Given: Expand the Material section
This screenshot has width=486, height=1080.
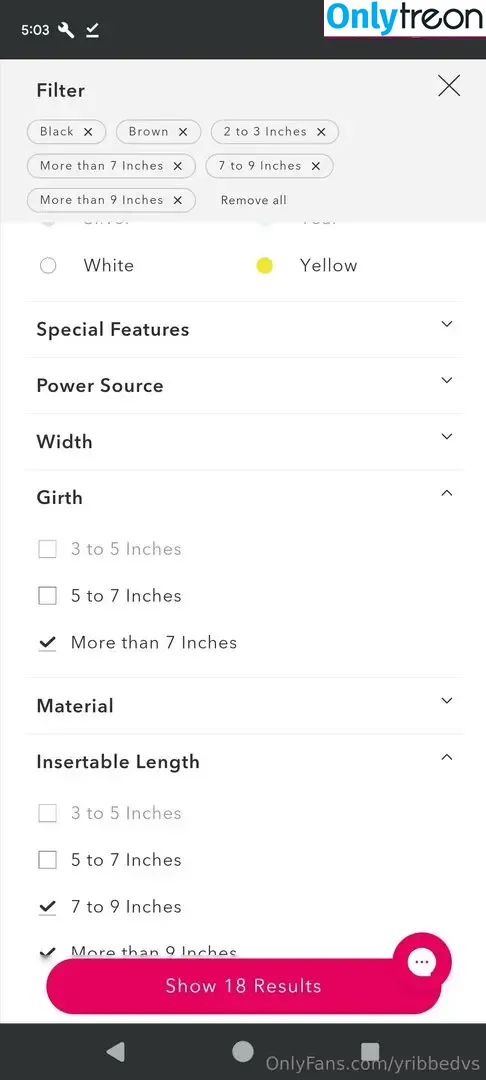Looking at the screenshot, I should coord(244,706).
